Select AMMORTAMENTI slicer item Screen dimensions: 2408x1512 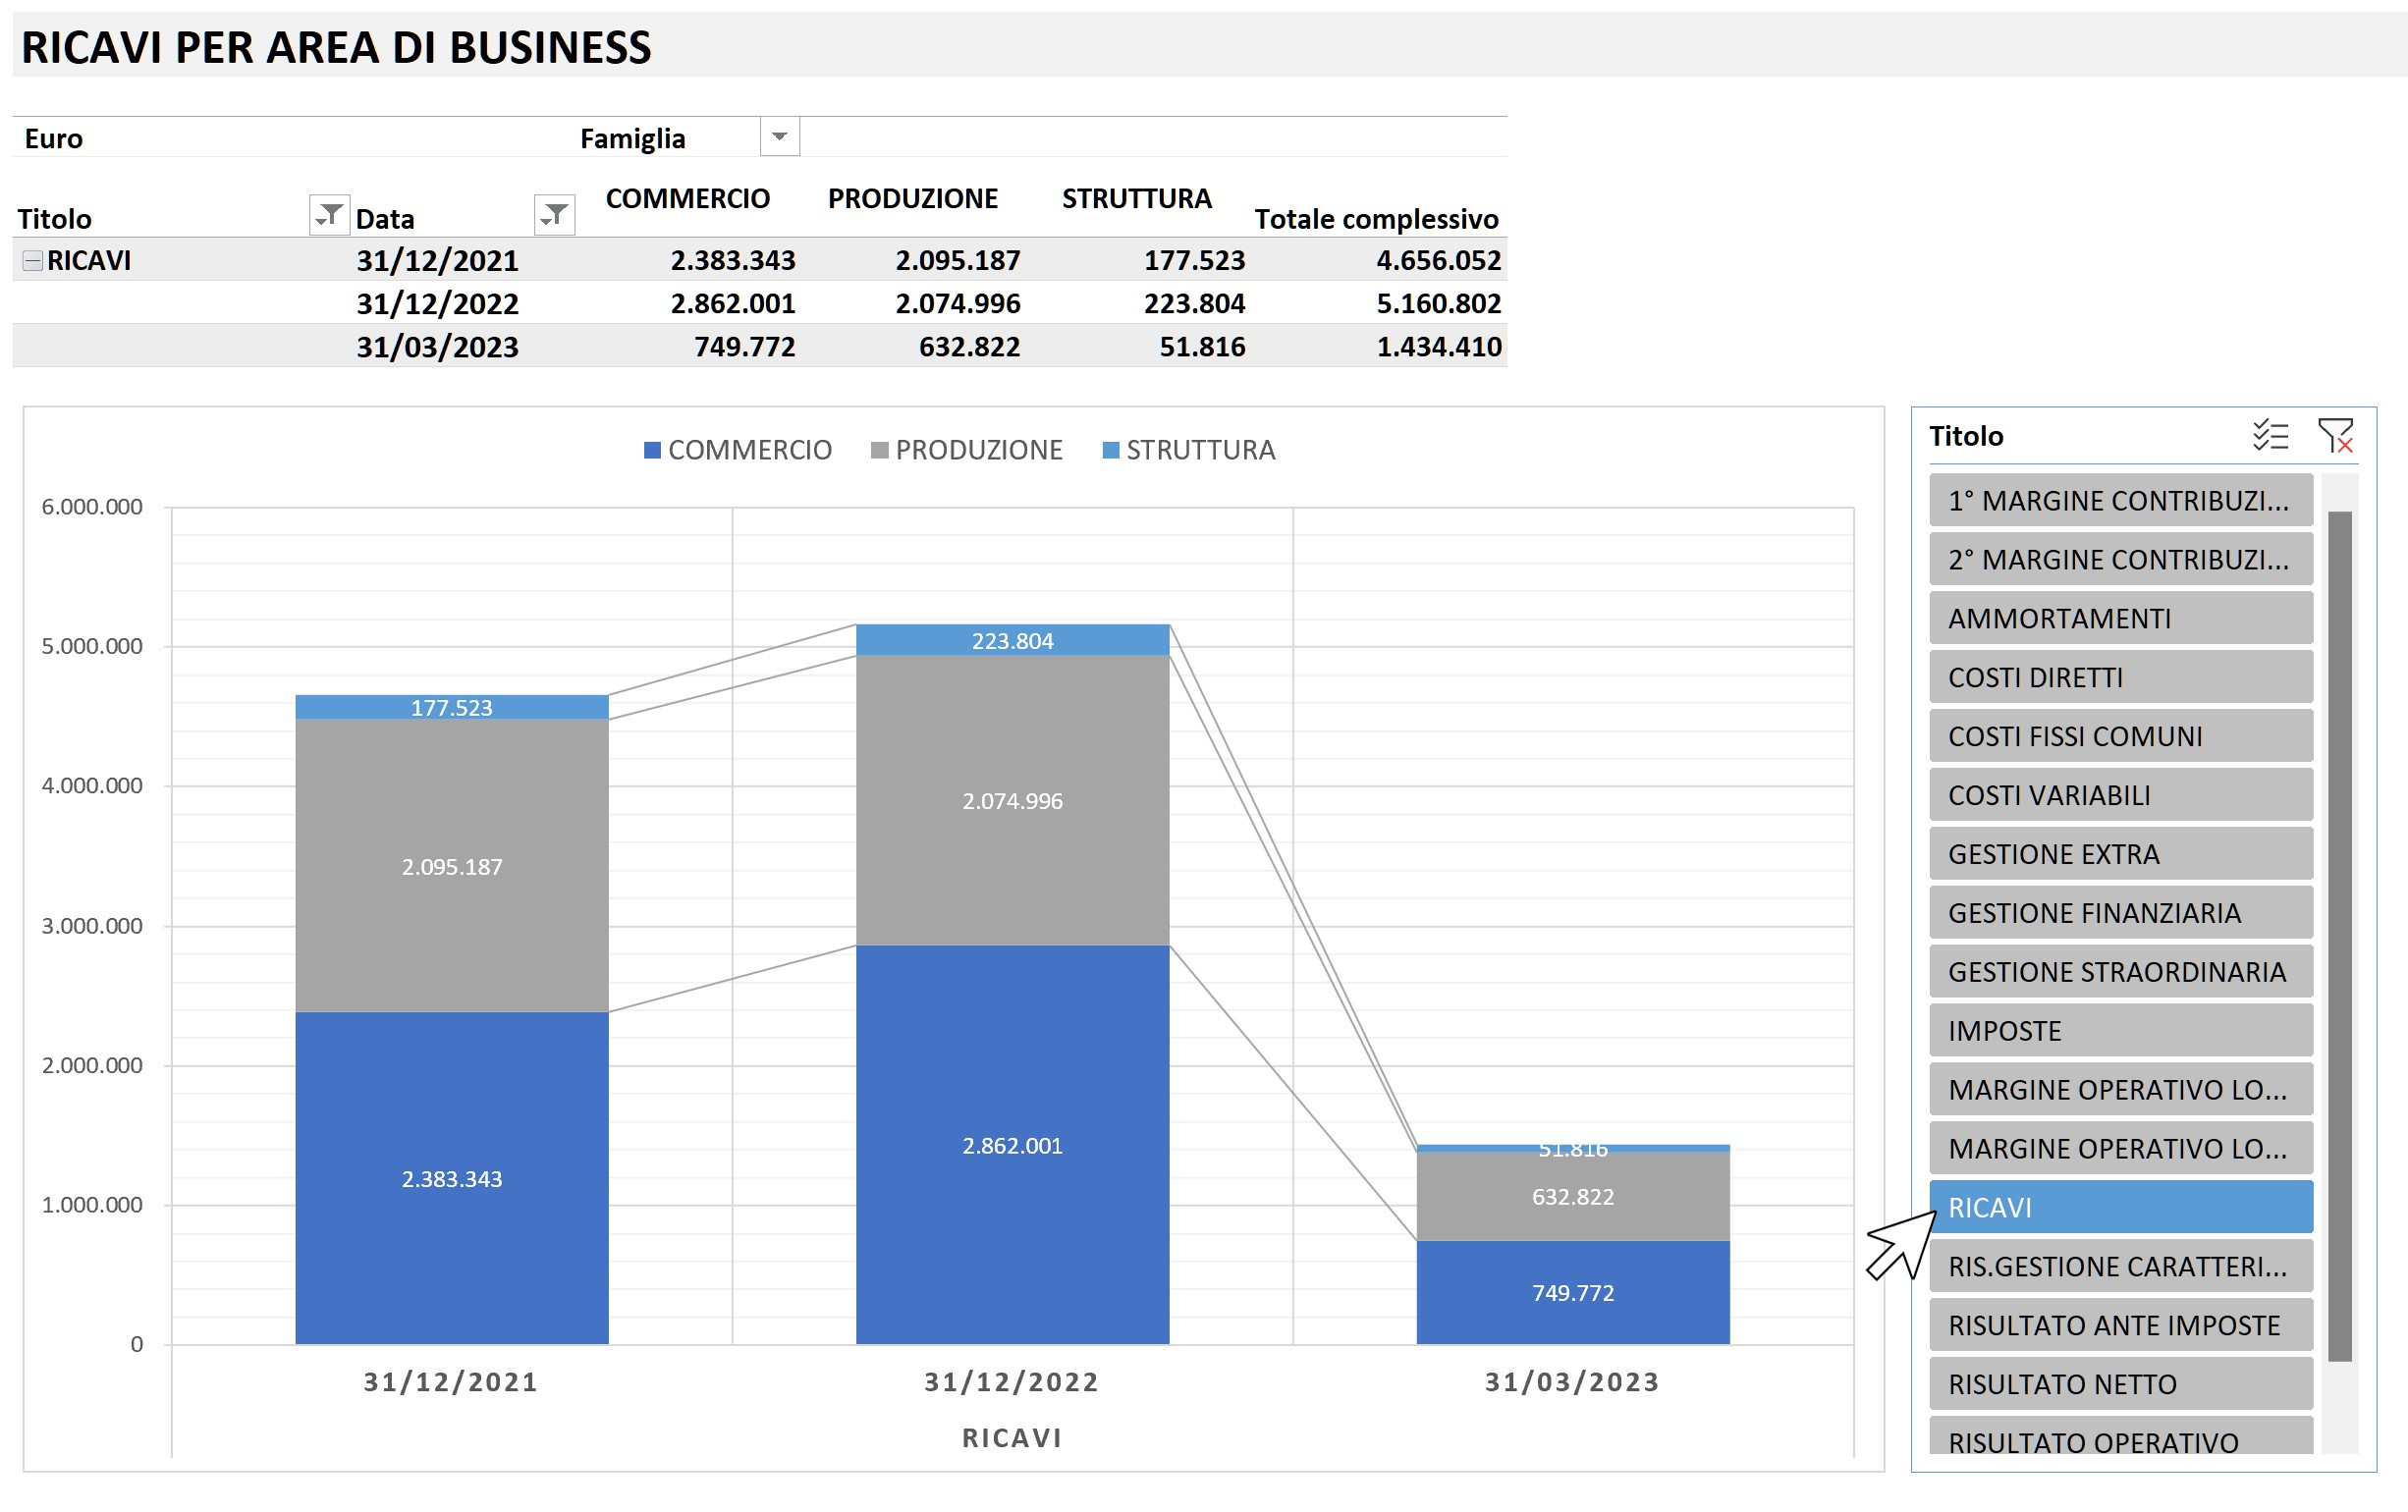[x=2120, y=618]
